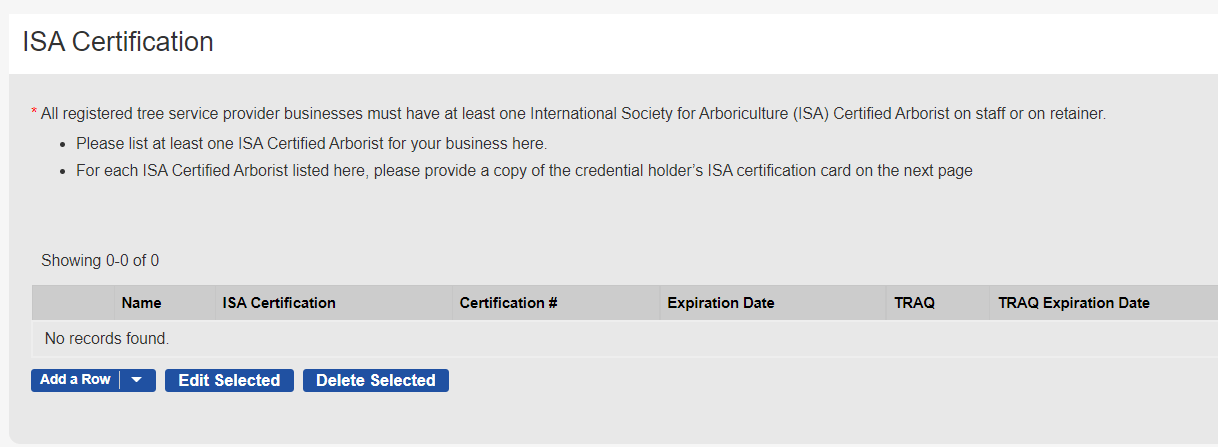The height and width of the screenshot is (447, 1218).
Task: Sort by Expiration Date column header
Action: click(720, 303)
